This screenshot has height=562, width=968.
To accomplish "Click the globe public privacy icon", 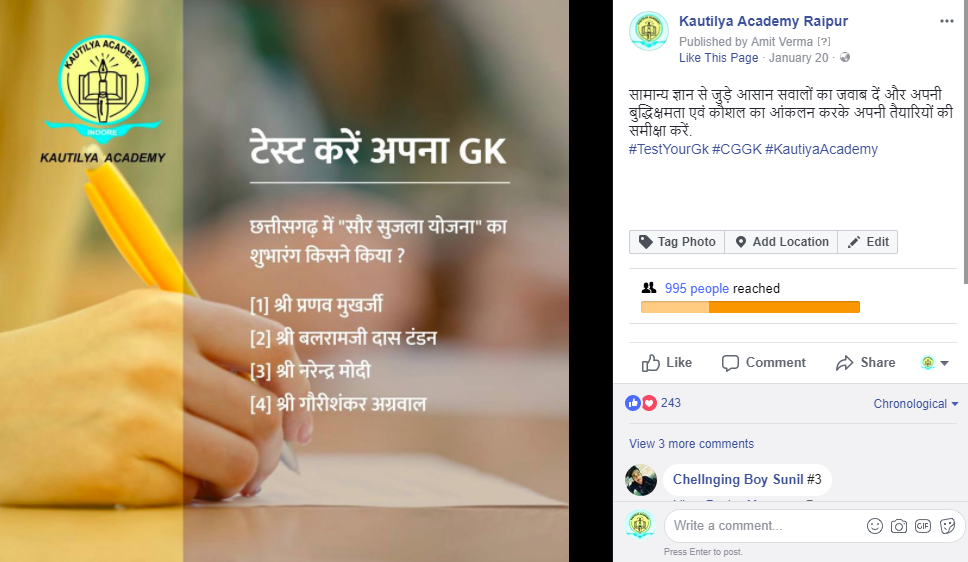I will coord(845,57).
